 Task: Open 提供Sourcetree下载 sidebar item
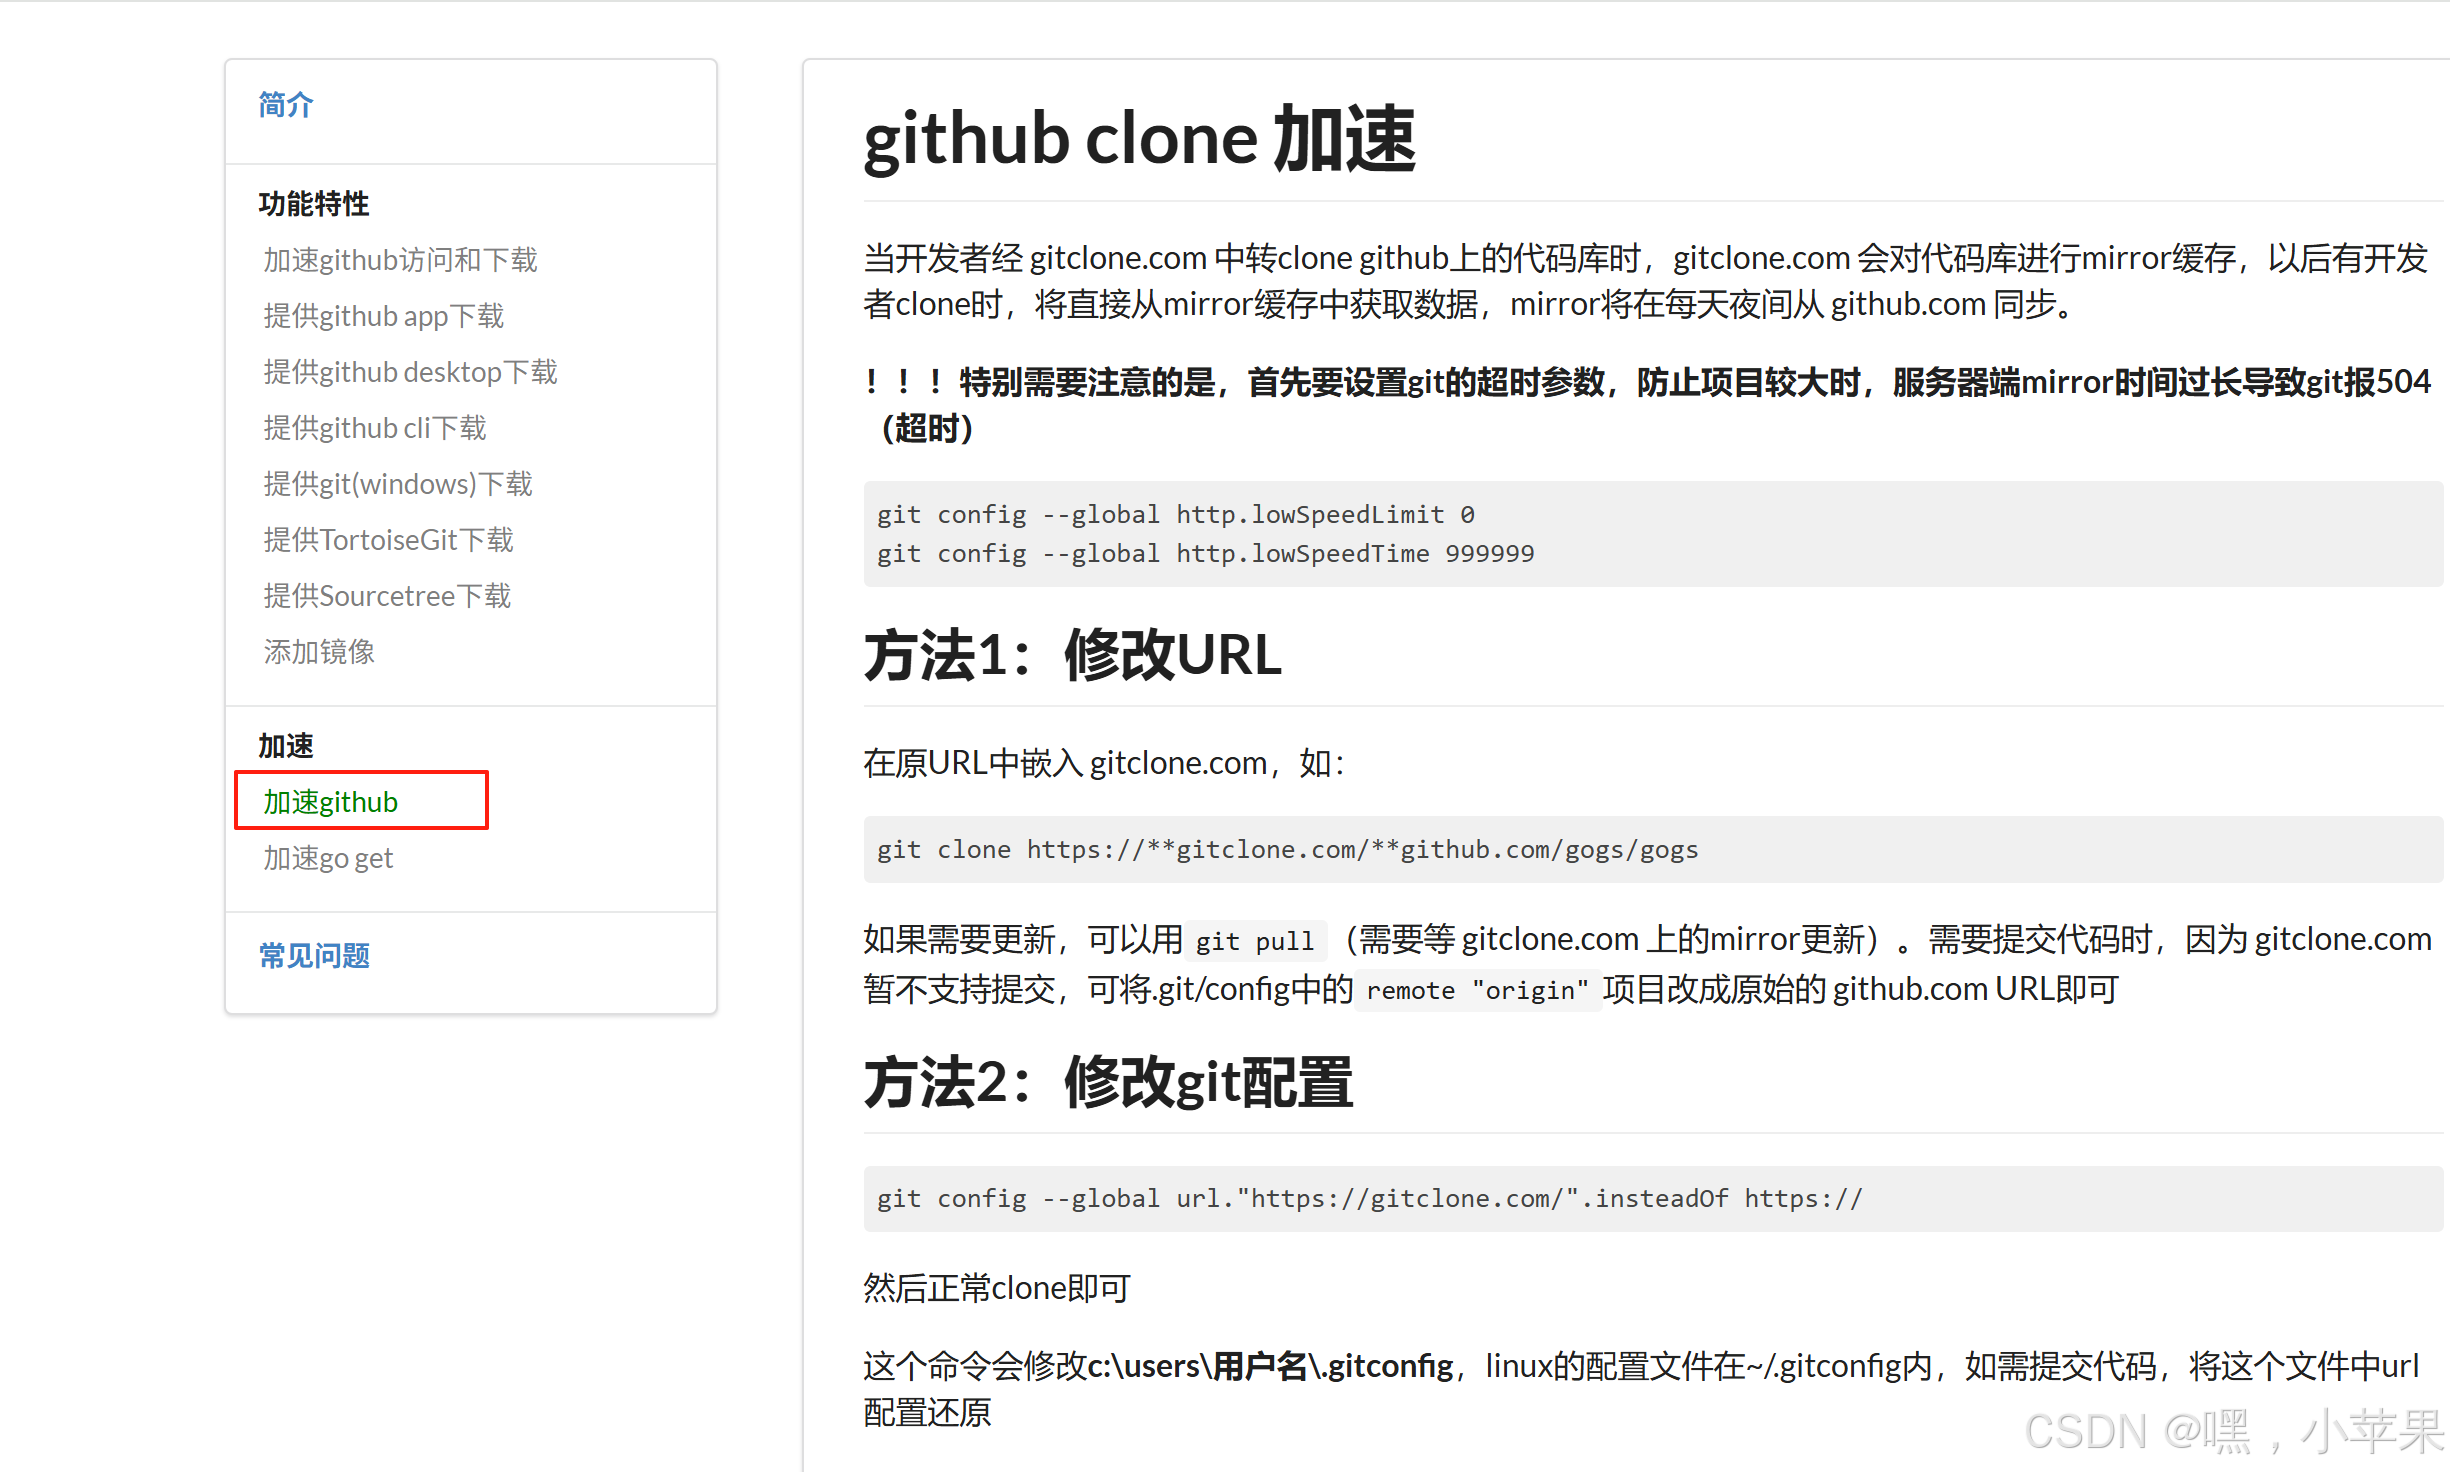coord(387,596)
